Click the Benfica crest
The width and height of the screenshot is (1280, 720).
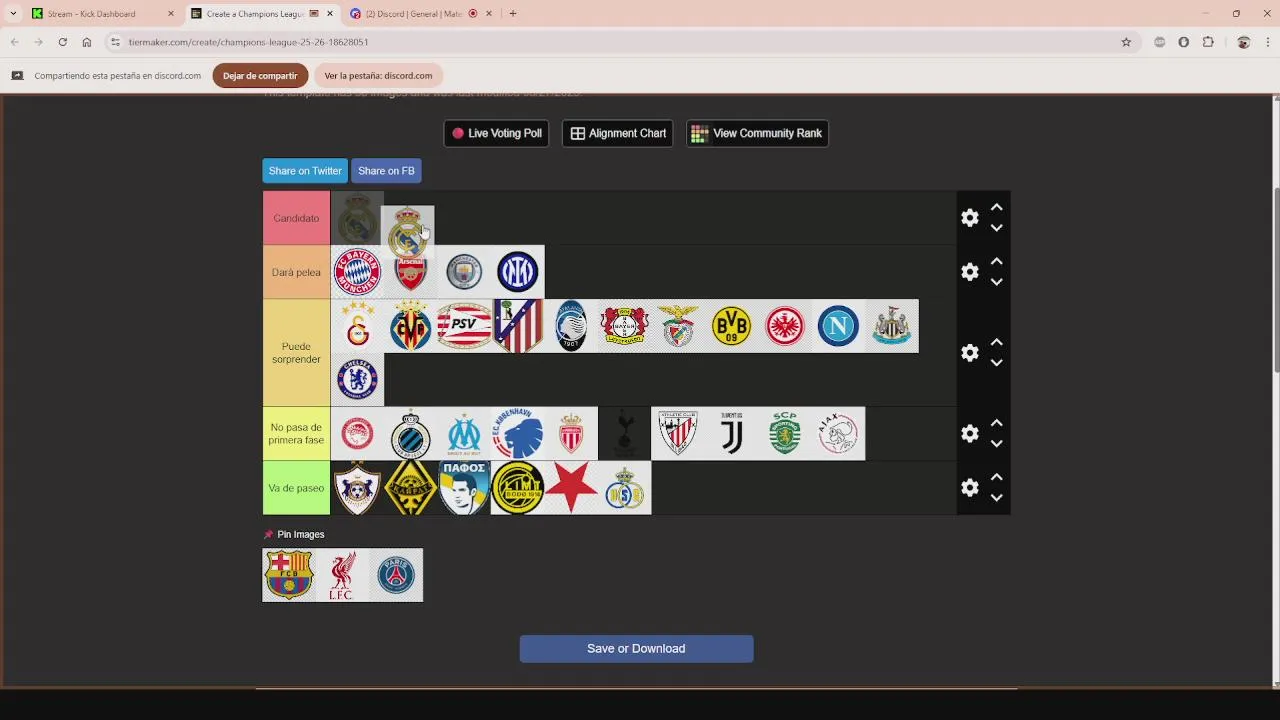pyautogui.click(x=678, y=326)
